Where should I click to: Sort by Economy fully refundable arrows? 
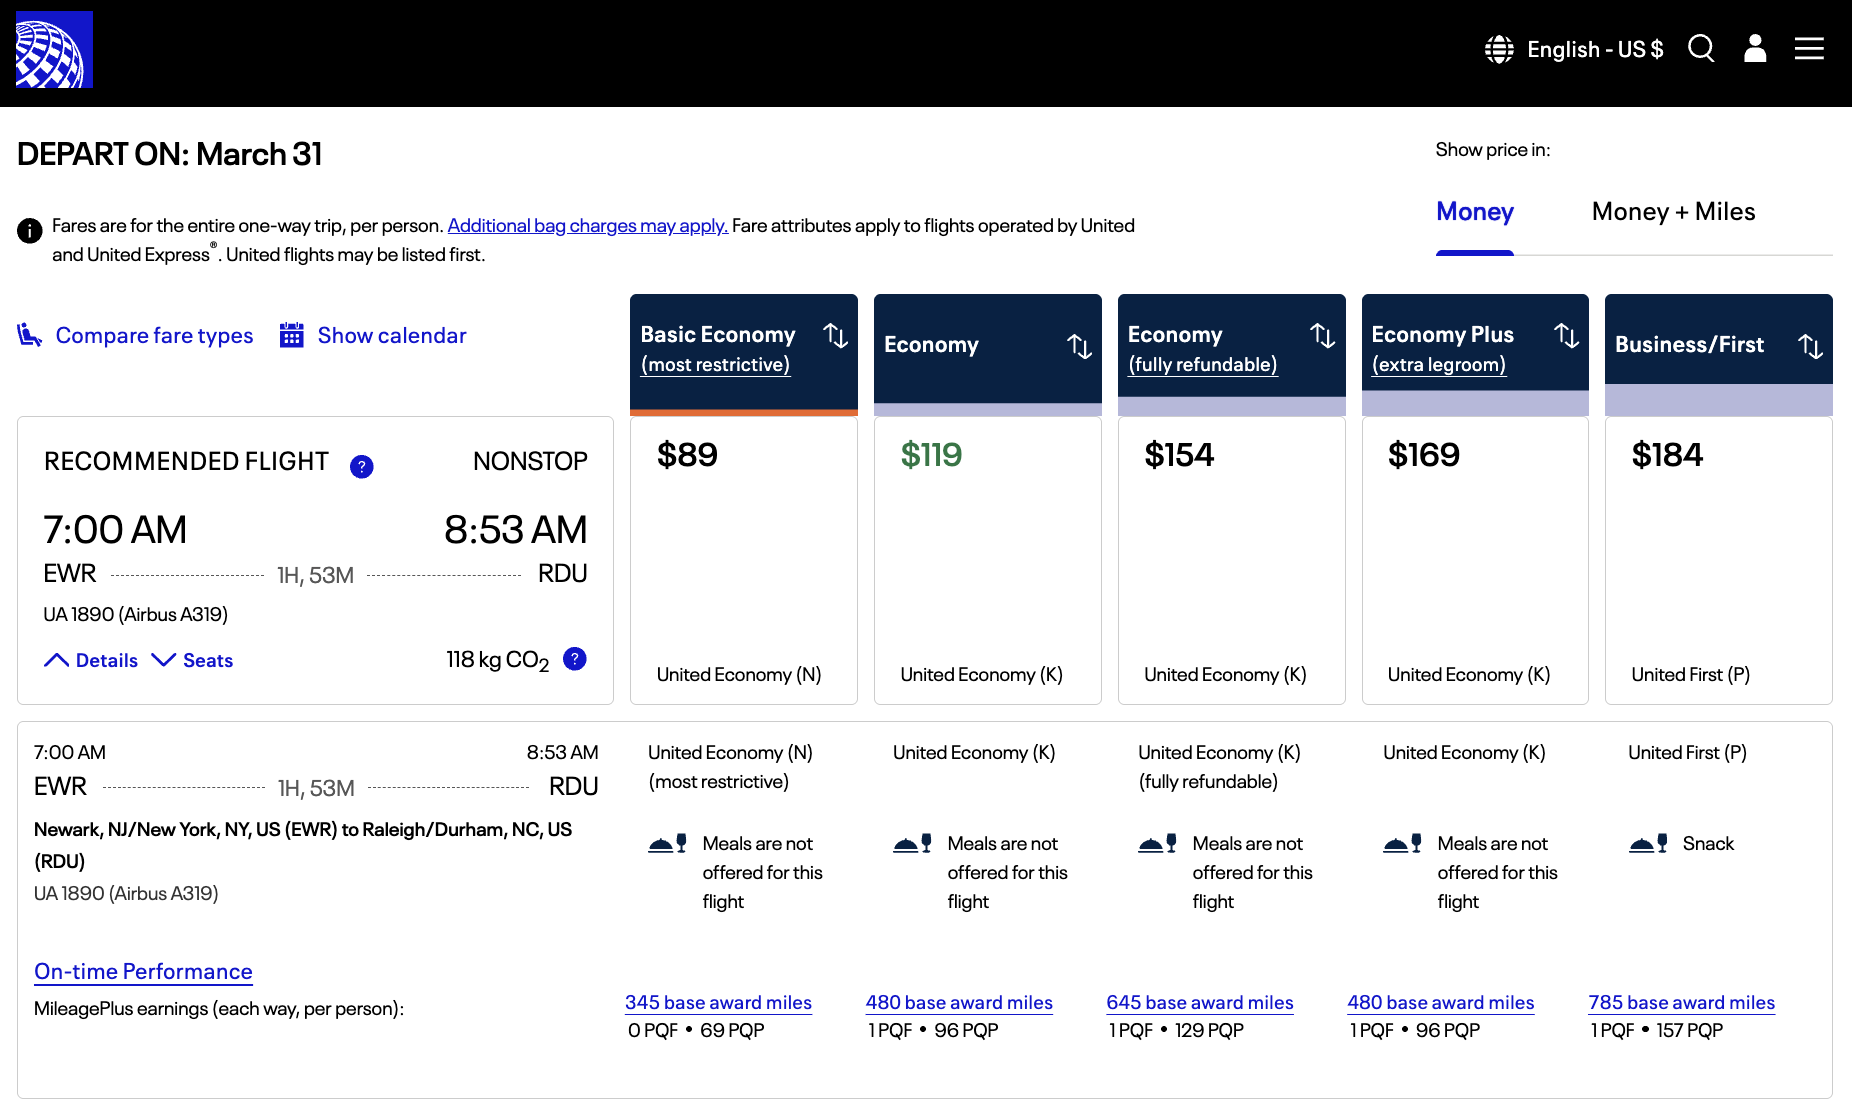click(x=1323, y=336)
